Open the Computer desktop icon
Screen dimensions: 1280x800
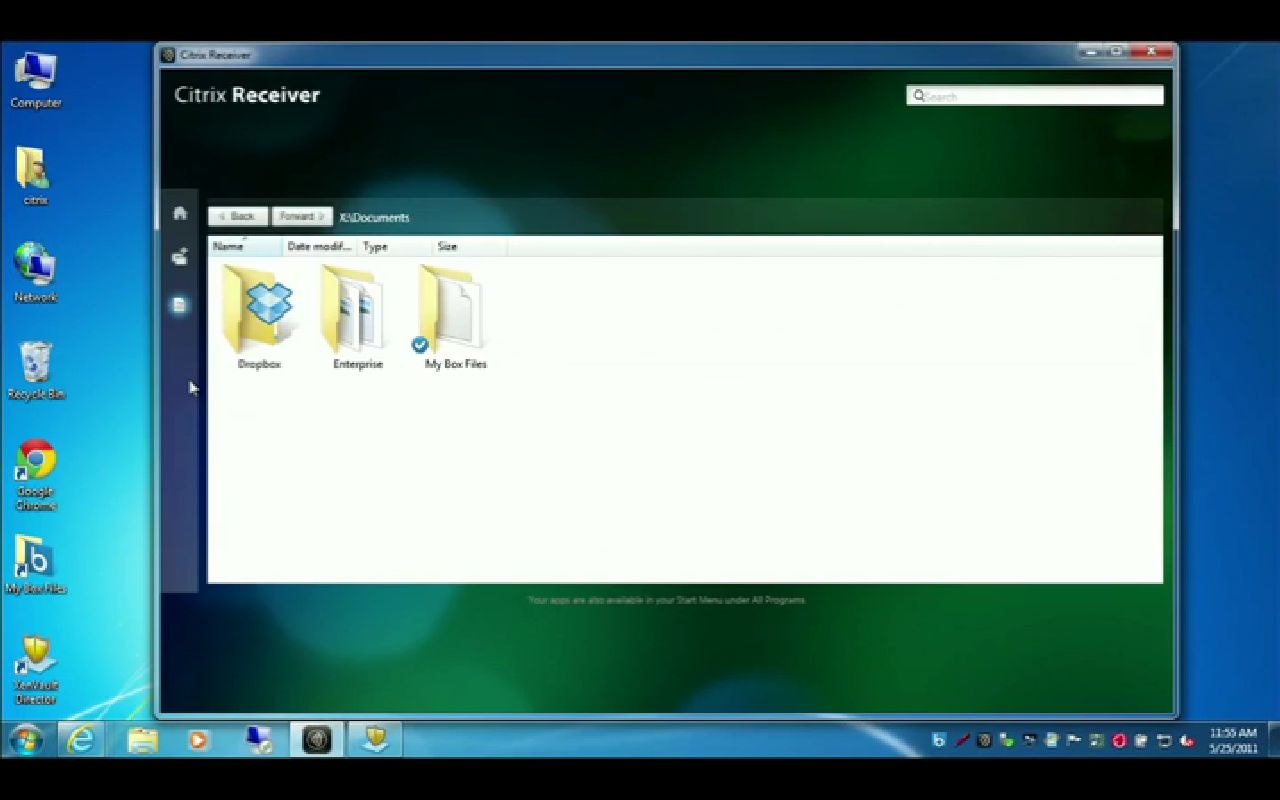(36, 79)
